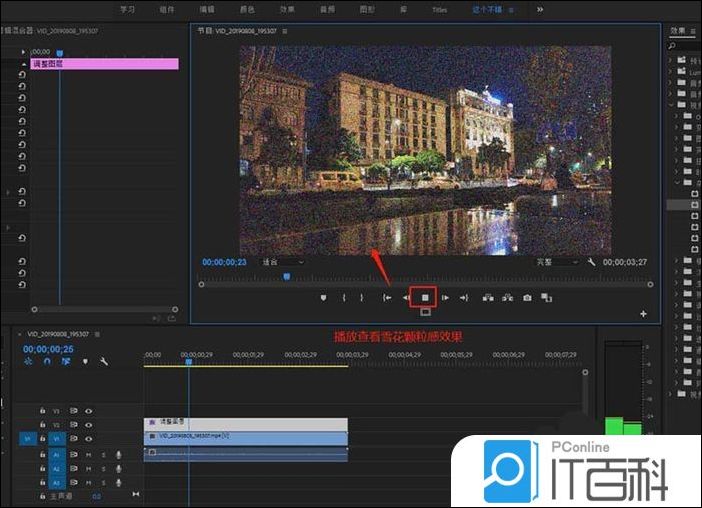Image resolution: width=702 pixels, height=508 pixels.
Task: Click the Export Frame camera icon
Action: tap(527, 297)
